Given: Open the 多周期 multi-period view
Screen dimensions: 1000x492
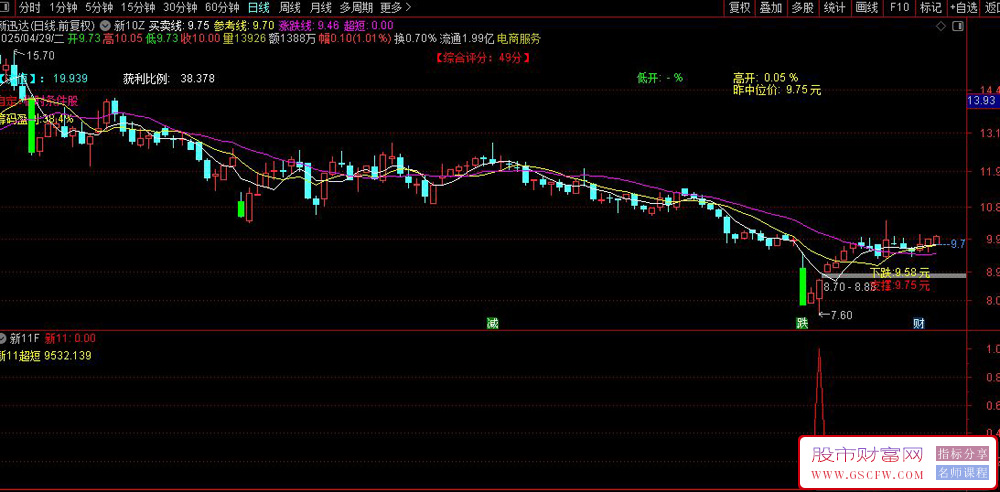Looking at the screenshot, I should pyautogui.click(x=356, y=8).
